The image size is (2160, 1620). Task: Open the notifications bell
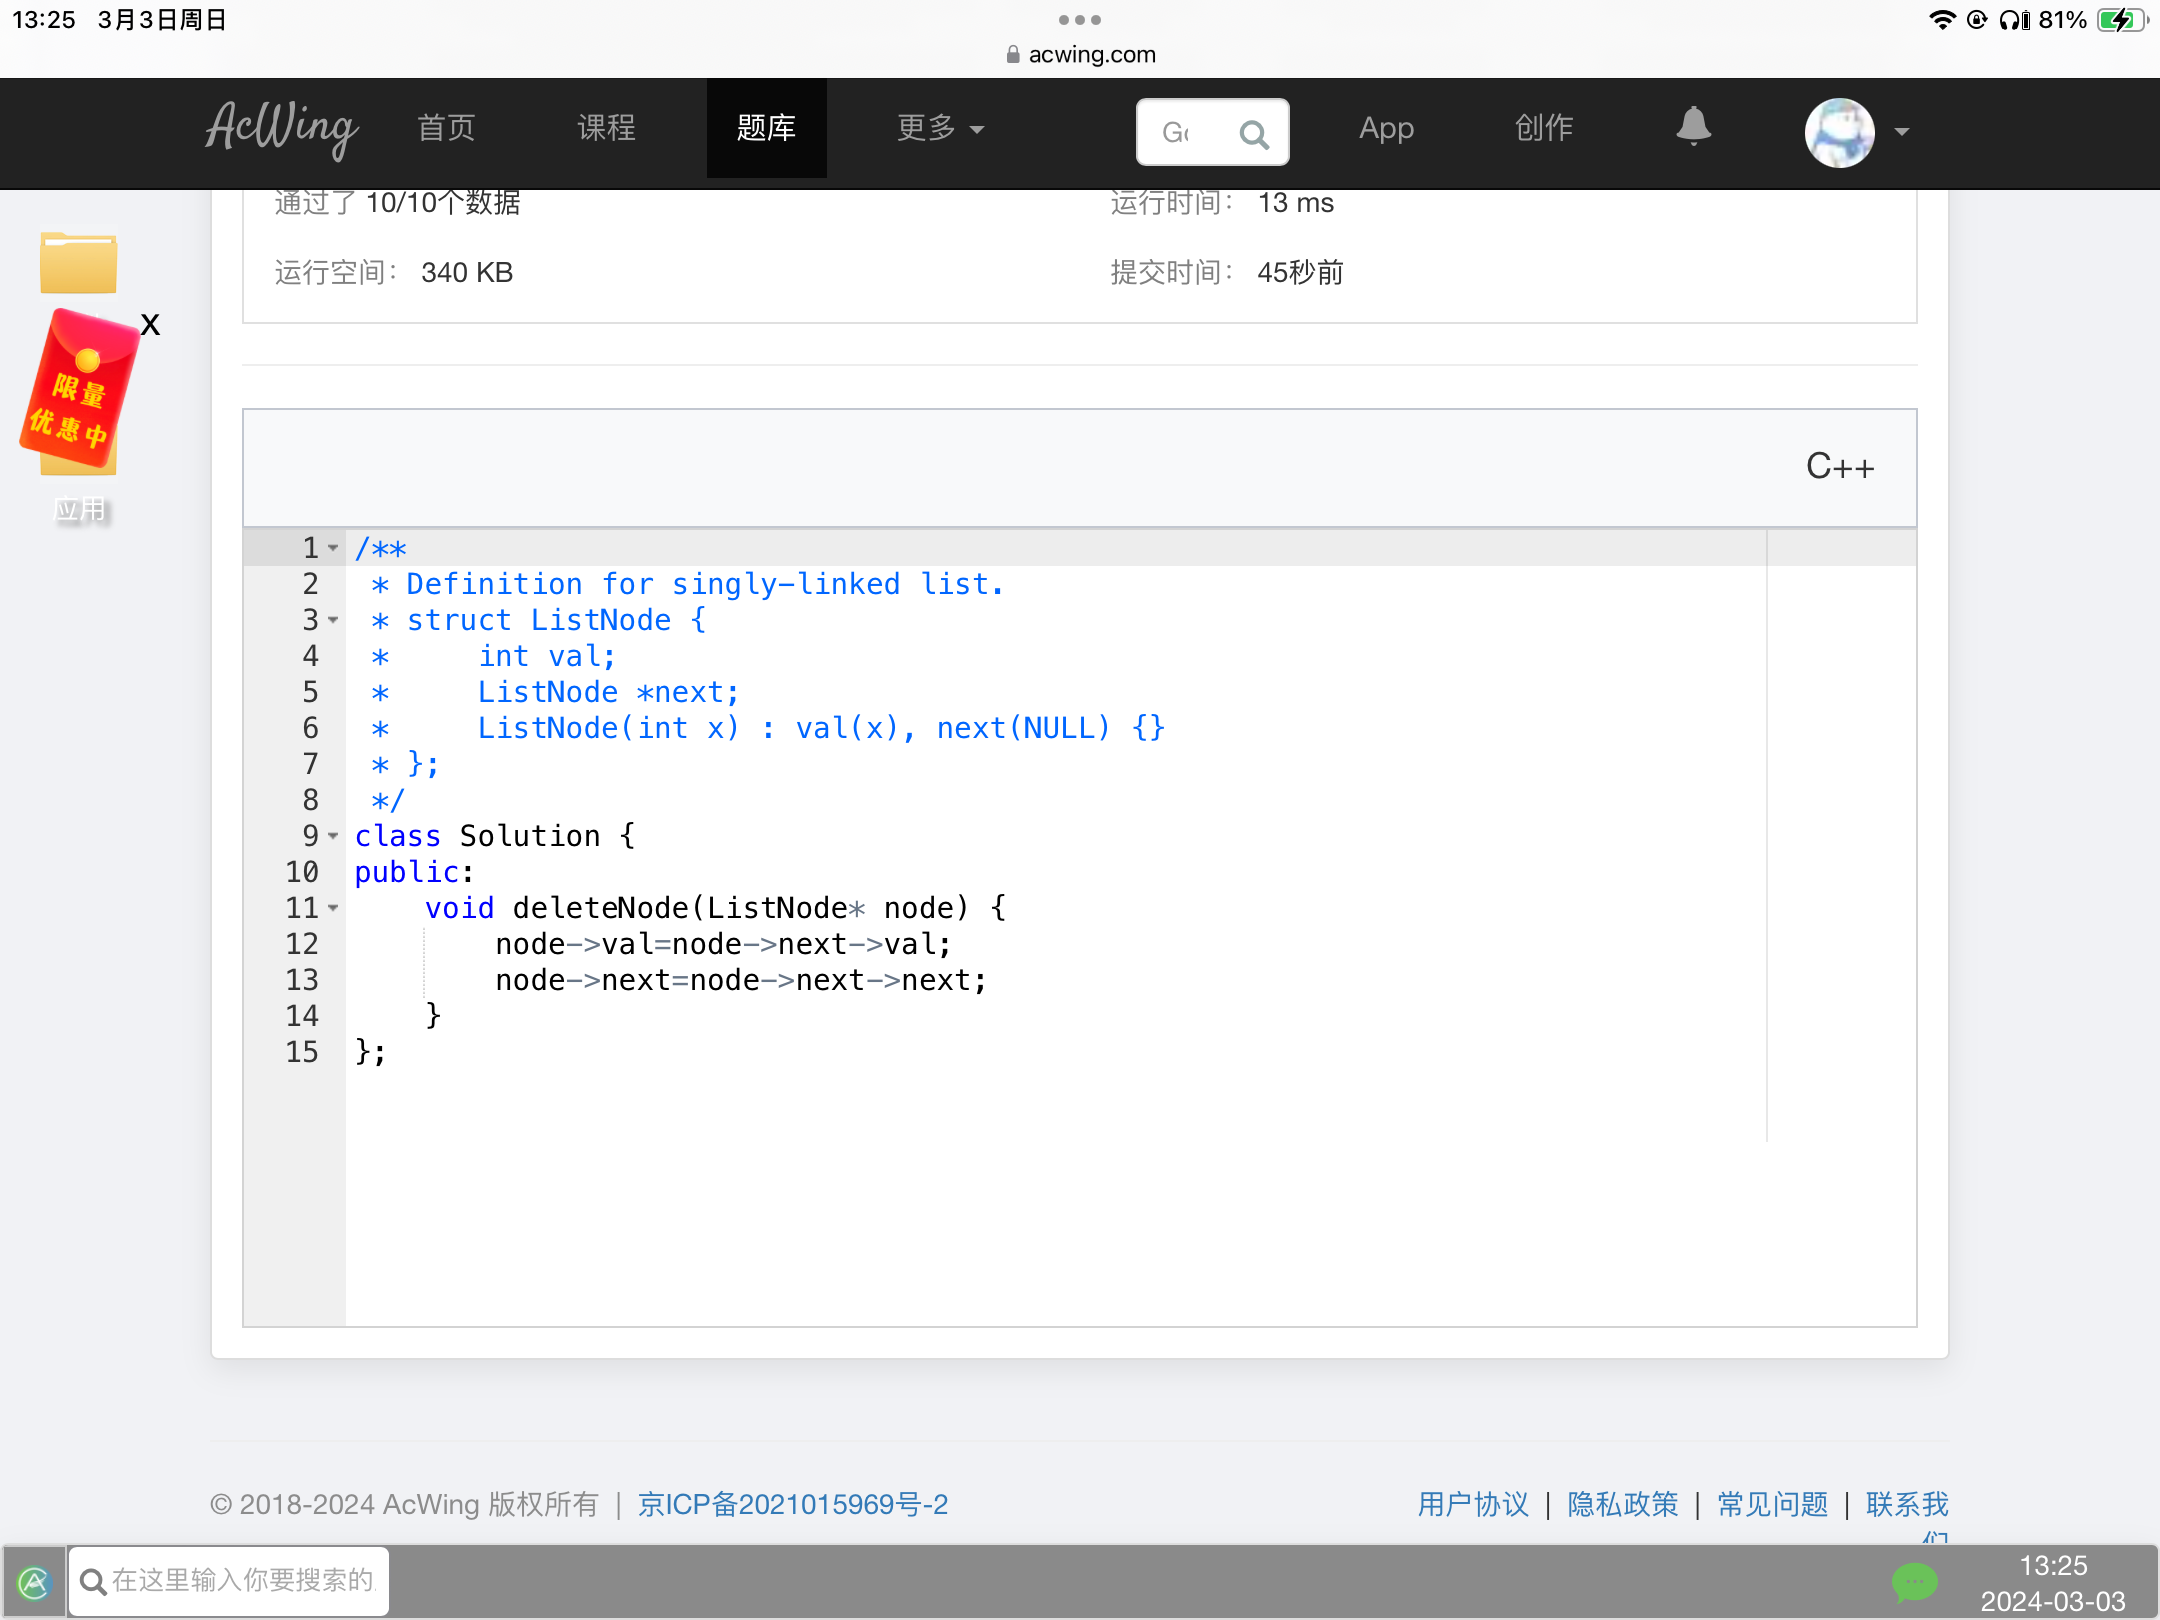coord(1693,127)
